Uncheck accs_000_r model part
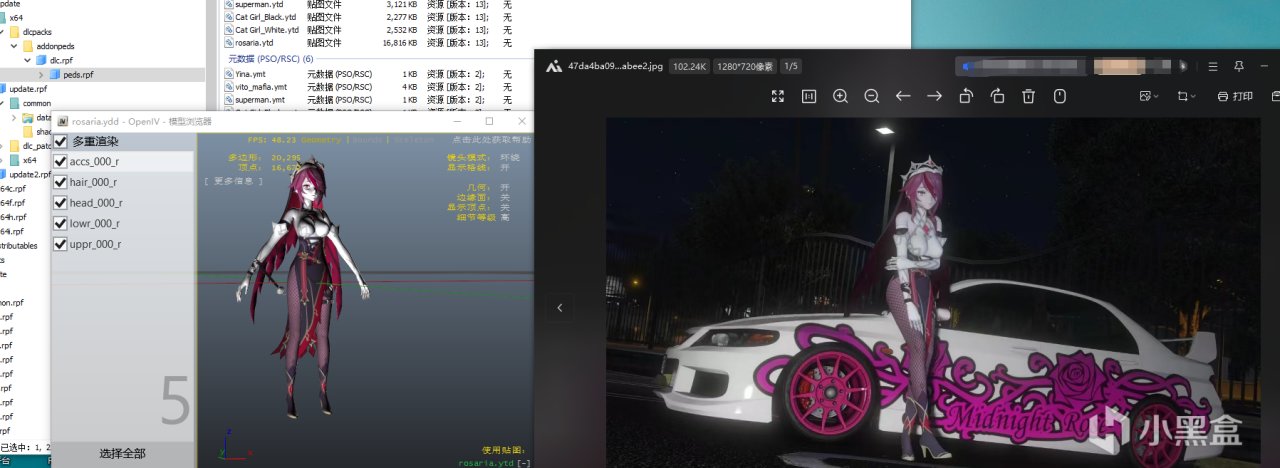This screenshot has width=1280, height=468. 61,161
